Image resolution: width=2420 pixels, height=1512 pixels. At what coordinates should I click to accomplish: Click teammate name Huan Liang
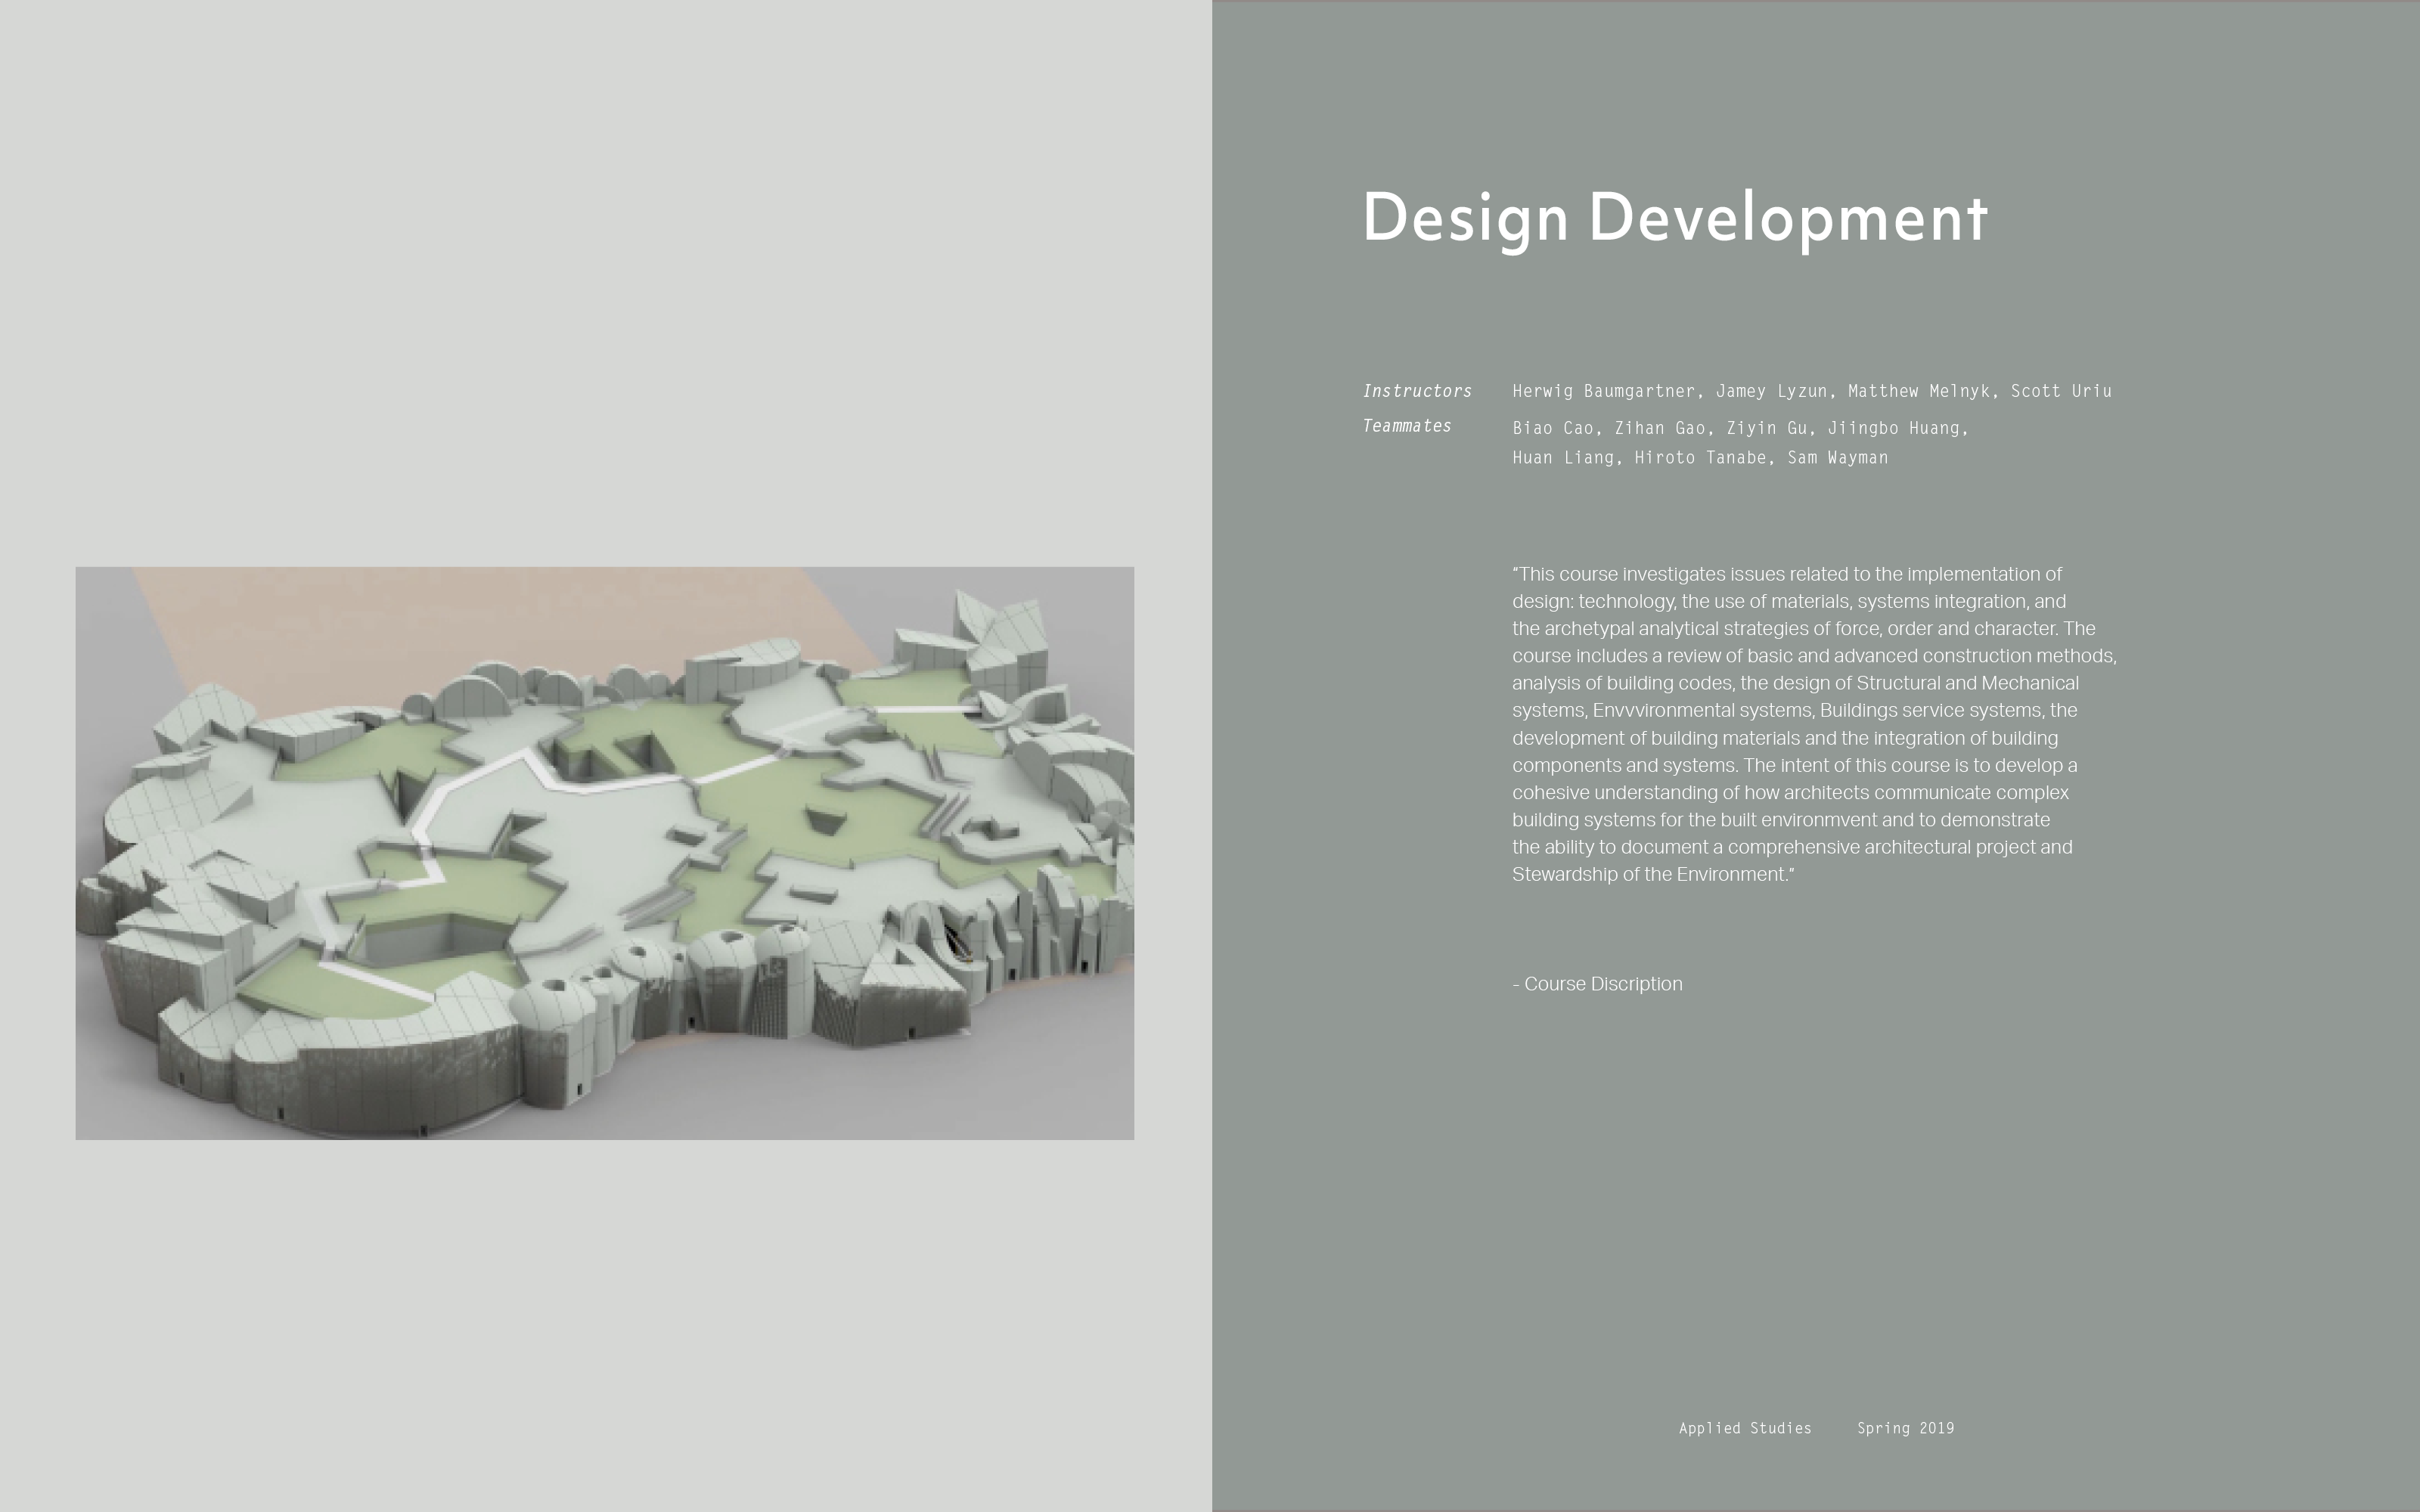point(1562,458)
